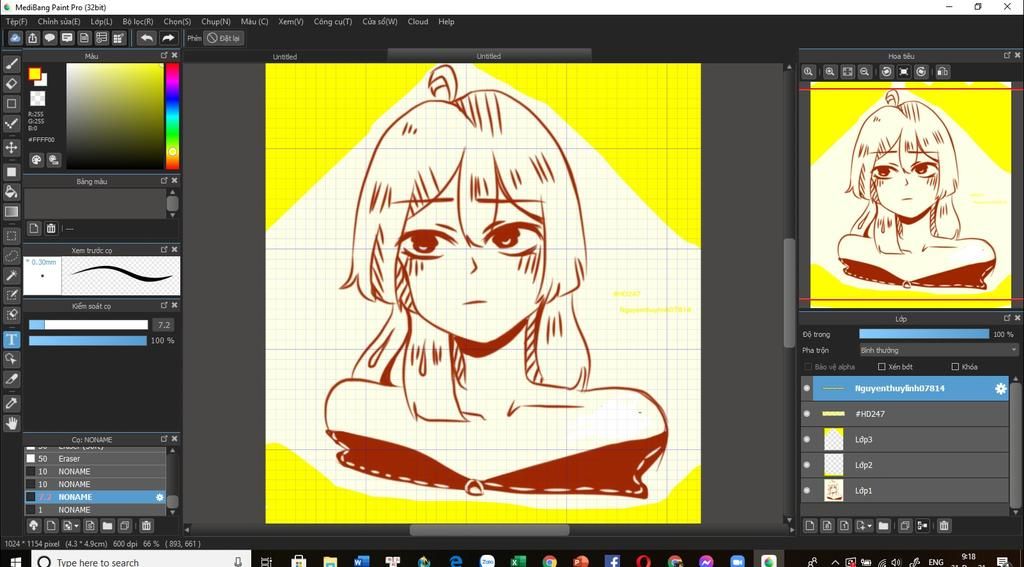The image size is (1024, 567).
Task: Select the Bucket fill tool
Action: click(12, 191)
